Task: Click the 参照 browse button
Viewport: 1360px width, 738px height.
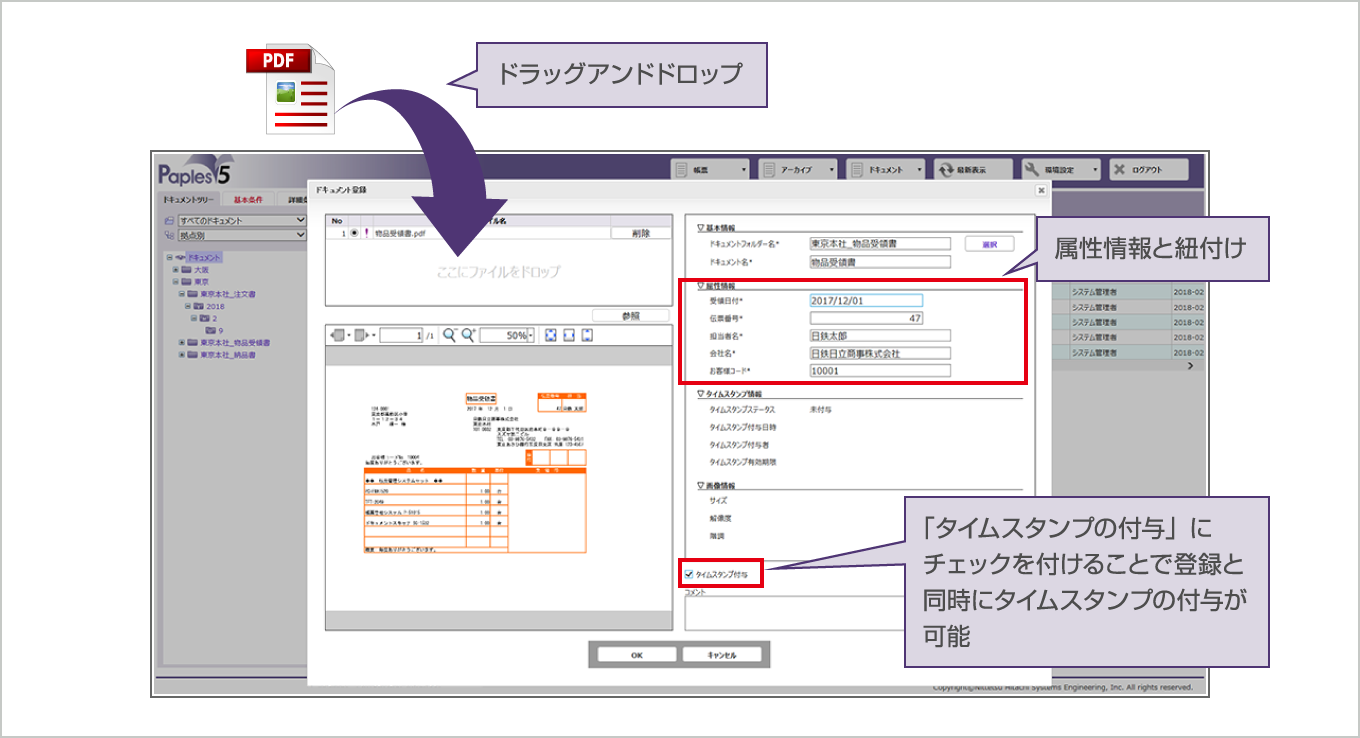Action: coord(630,315)
